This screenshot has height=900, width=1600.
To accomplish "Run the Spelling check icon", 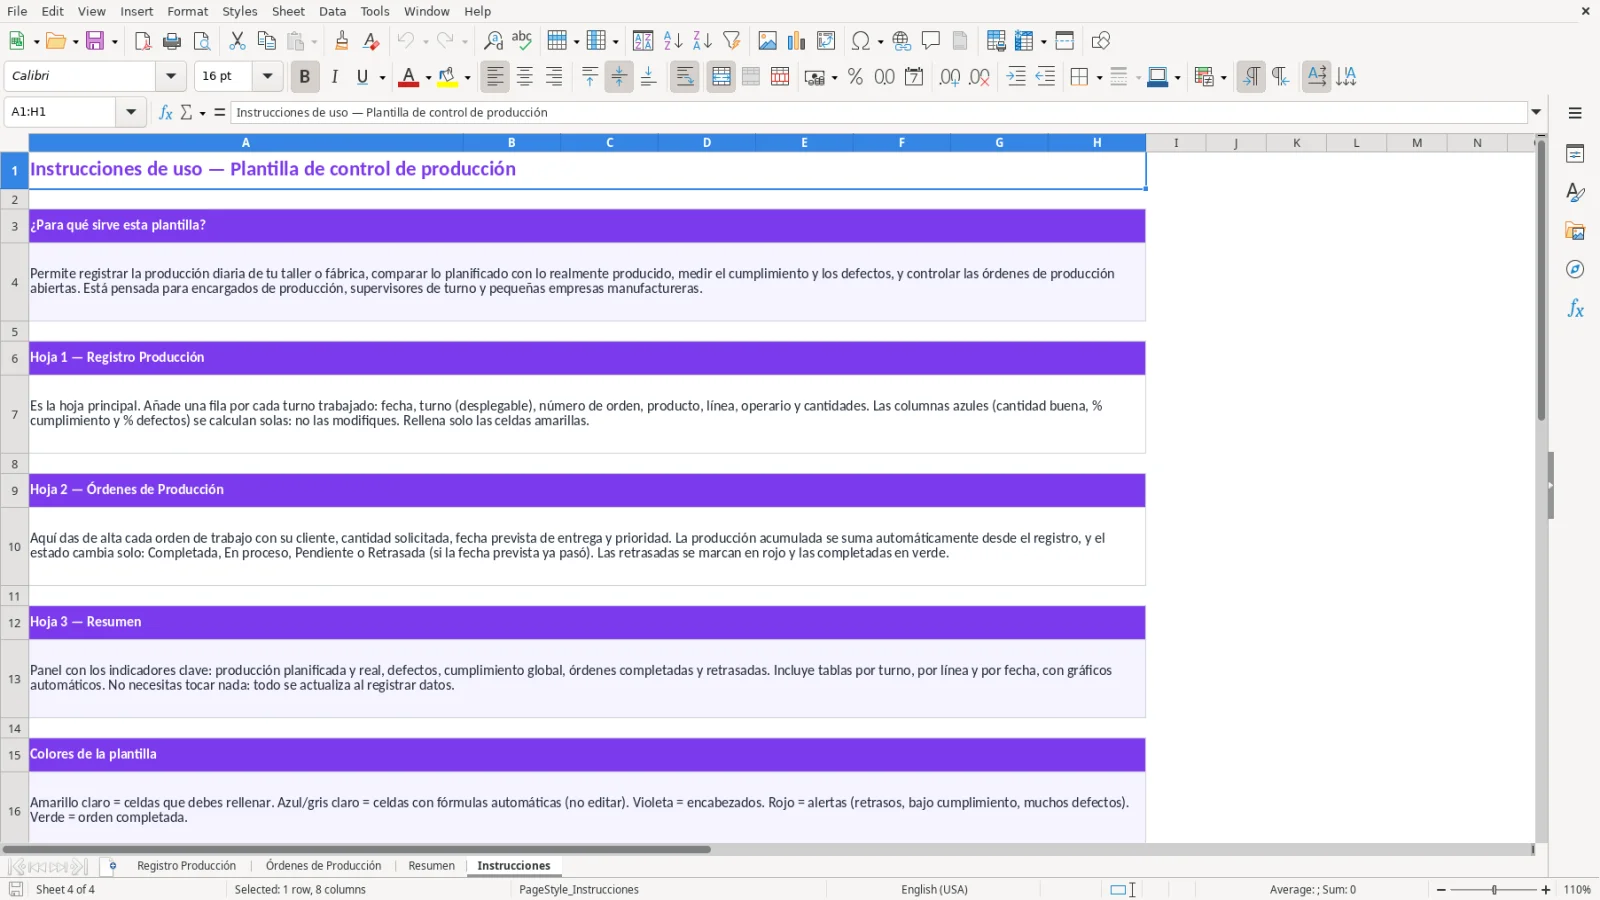I will click(x=522, y=41).
